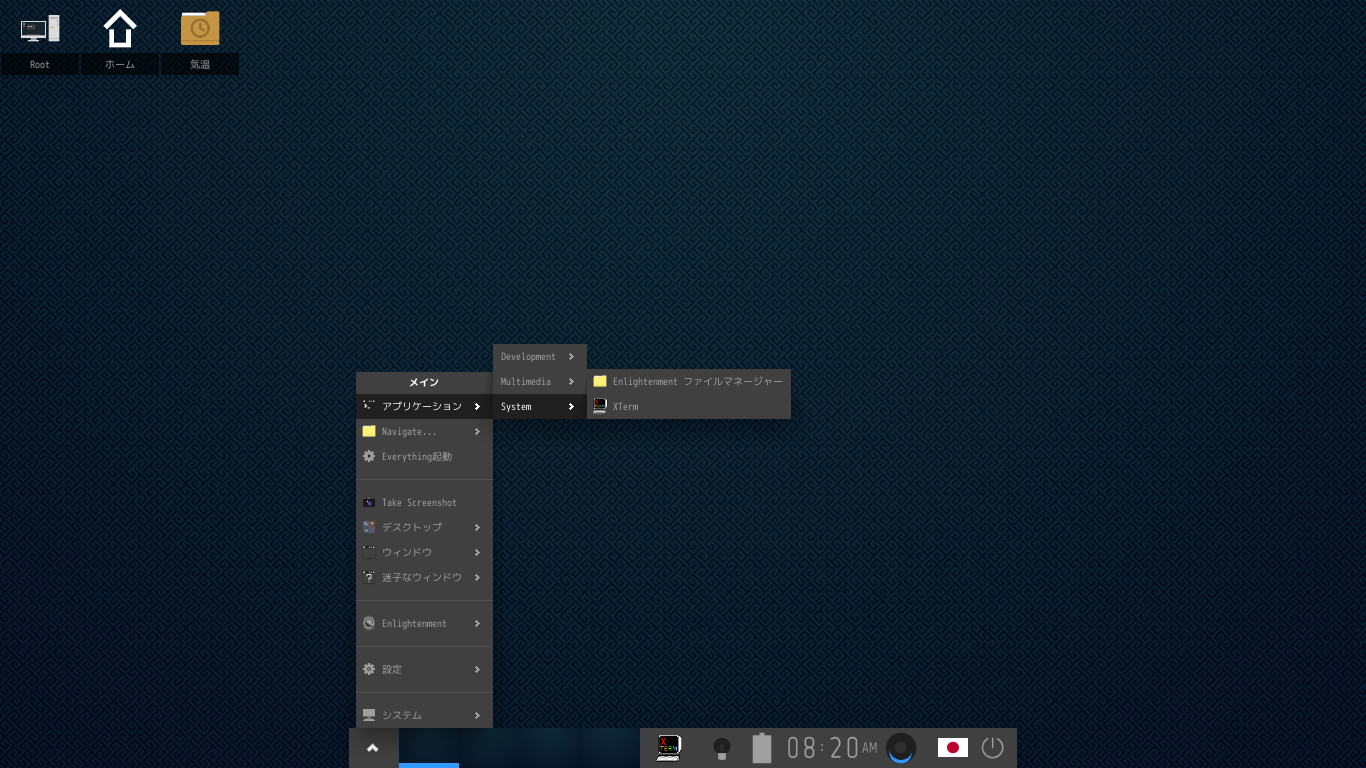Expand the 迷子なウィンドウ submenu arrow

click(x=478, y=577)
